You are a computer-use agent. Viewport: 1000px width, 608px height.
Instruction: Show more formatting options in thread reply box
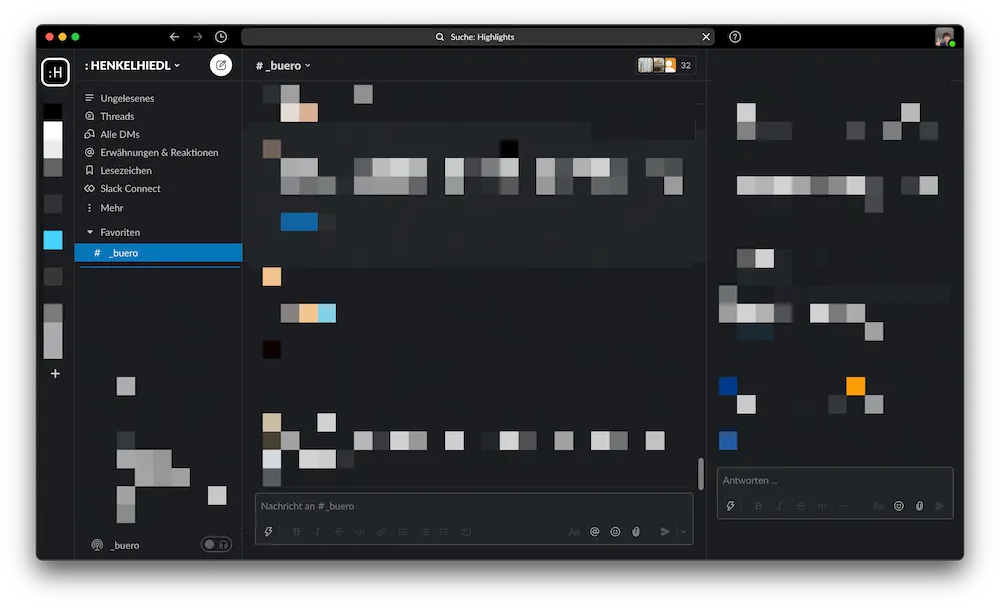click(x=843, y=506)
